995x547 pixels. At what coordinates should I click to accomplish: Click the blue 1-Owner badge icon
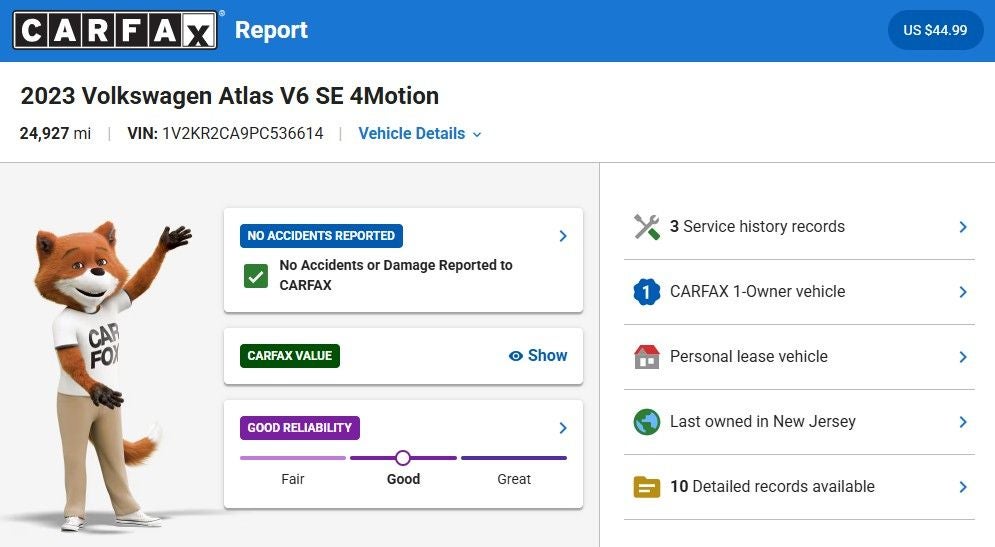pos(647,292)
